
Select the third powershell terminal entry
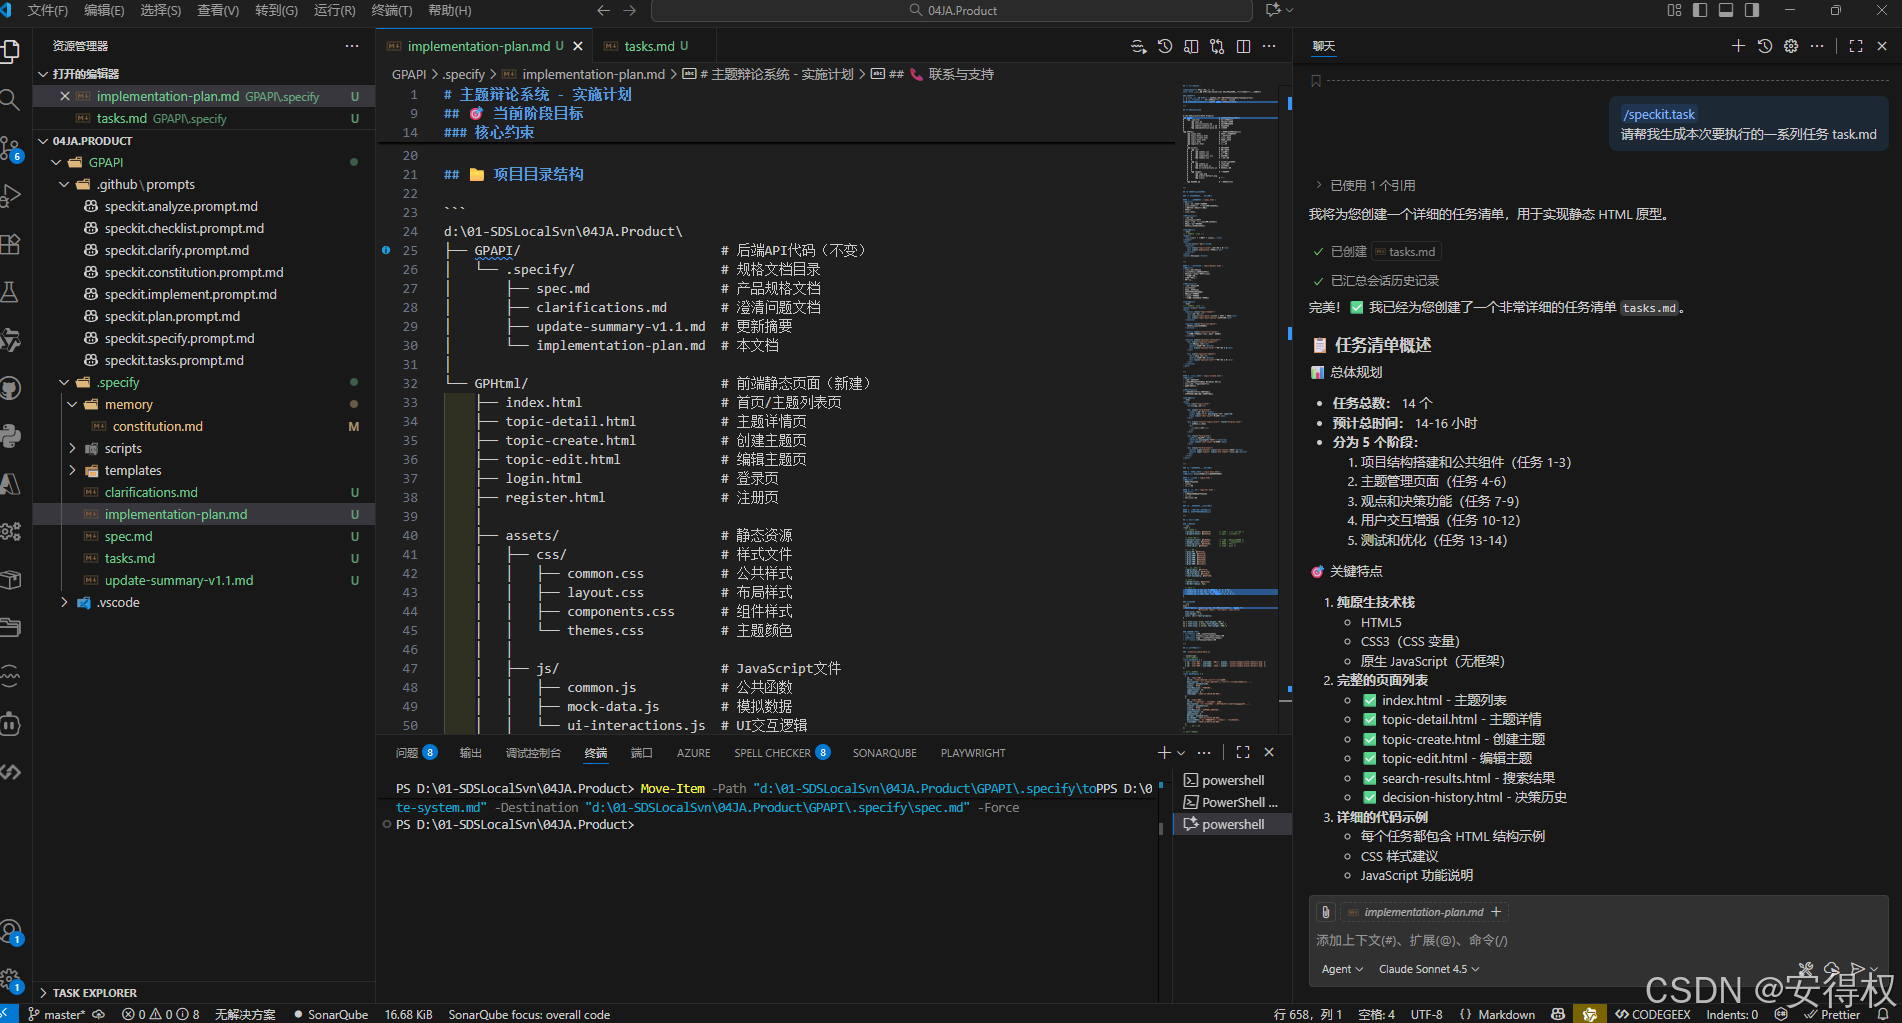click(1231, 824)
